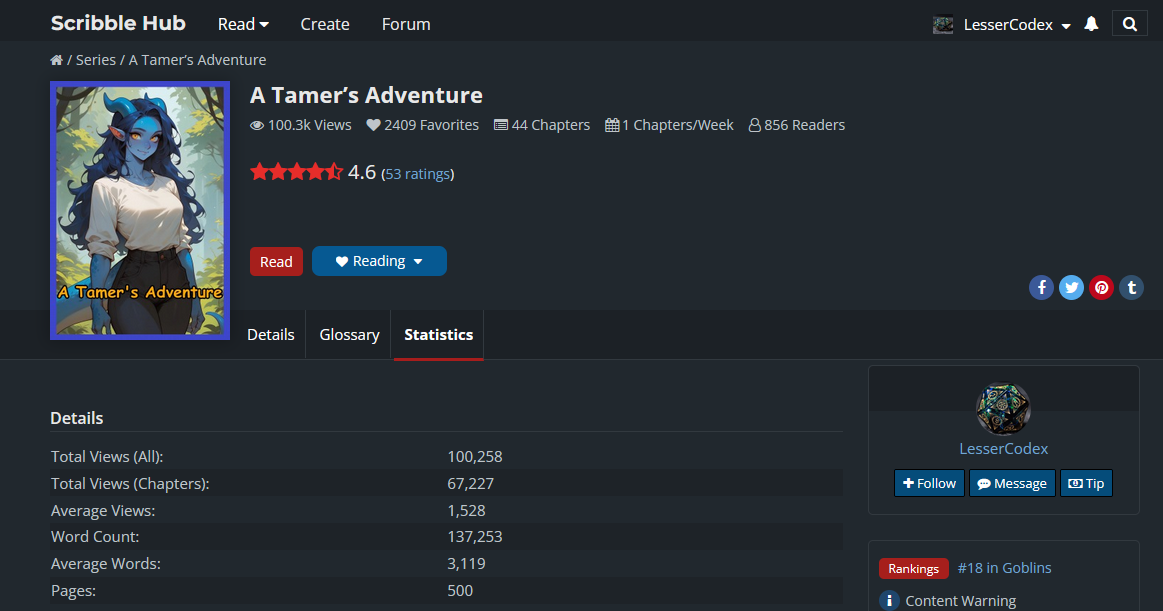Open the Reading status dropdown
Viewport: 1163px width, 611px height.
click(x=379, y=261)
